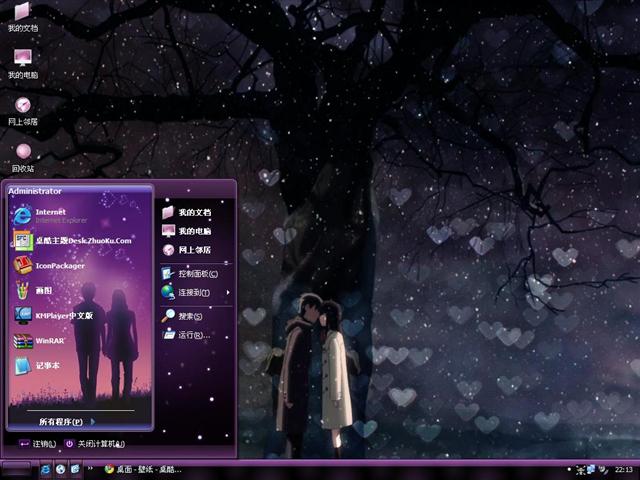This screenshot has height=480, width=640.
Task: Click the network tray icon
Action: click(x=591, y=470)
